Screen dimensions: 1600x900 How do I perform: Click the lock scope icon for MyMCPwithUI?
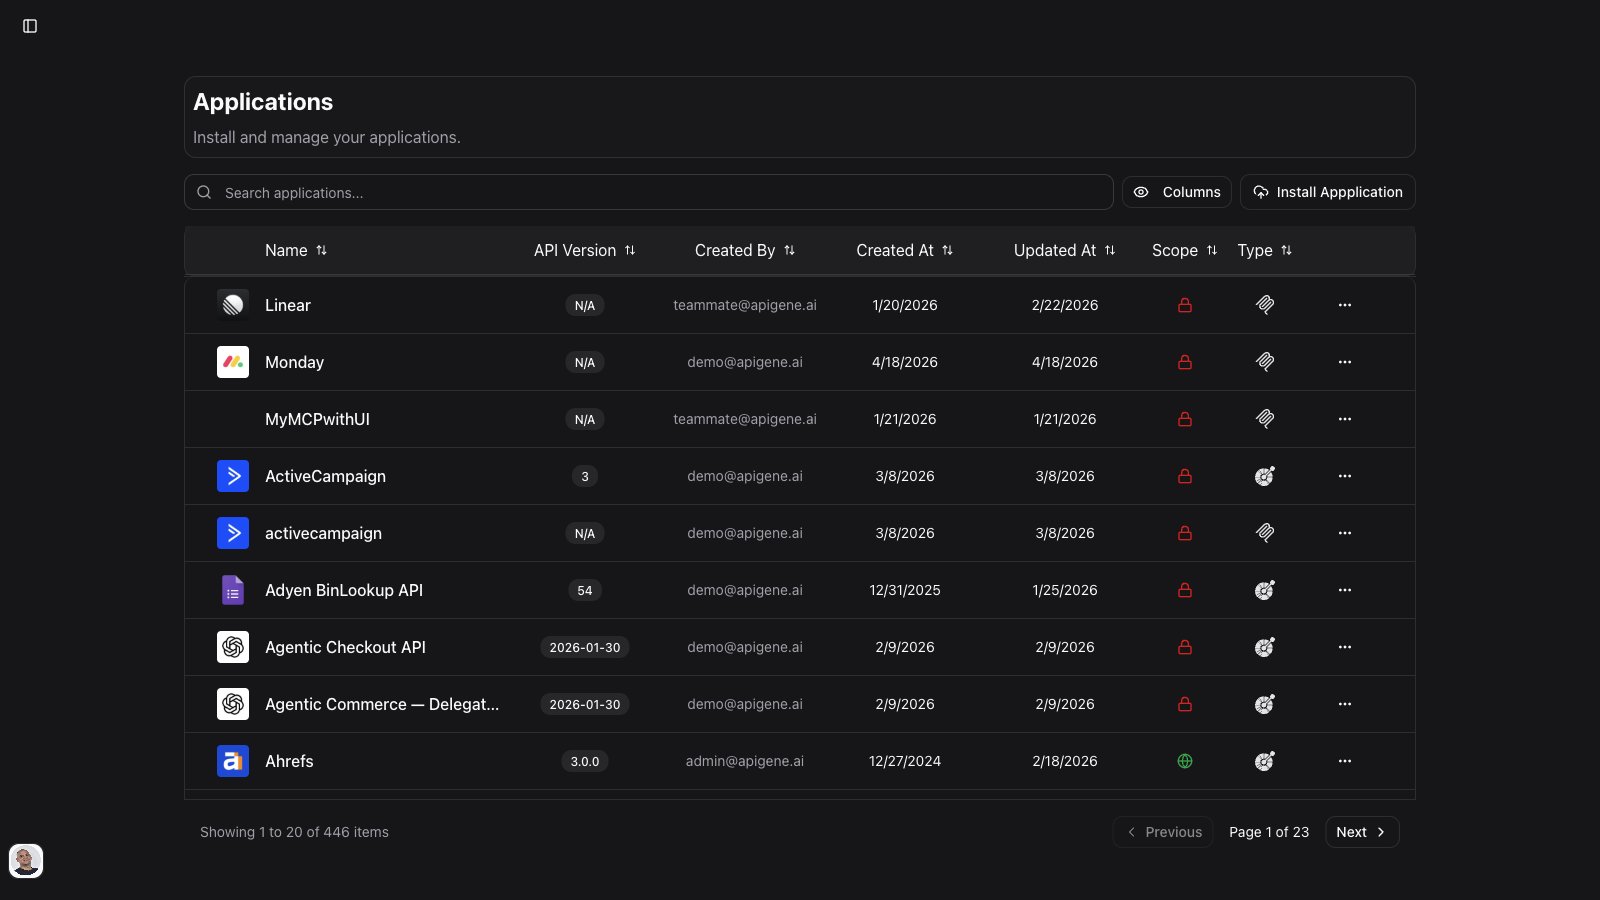(1185, 419)
